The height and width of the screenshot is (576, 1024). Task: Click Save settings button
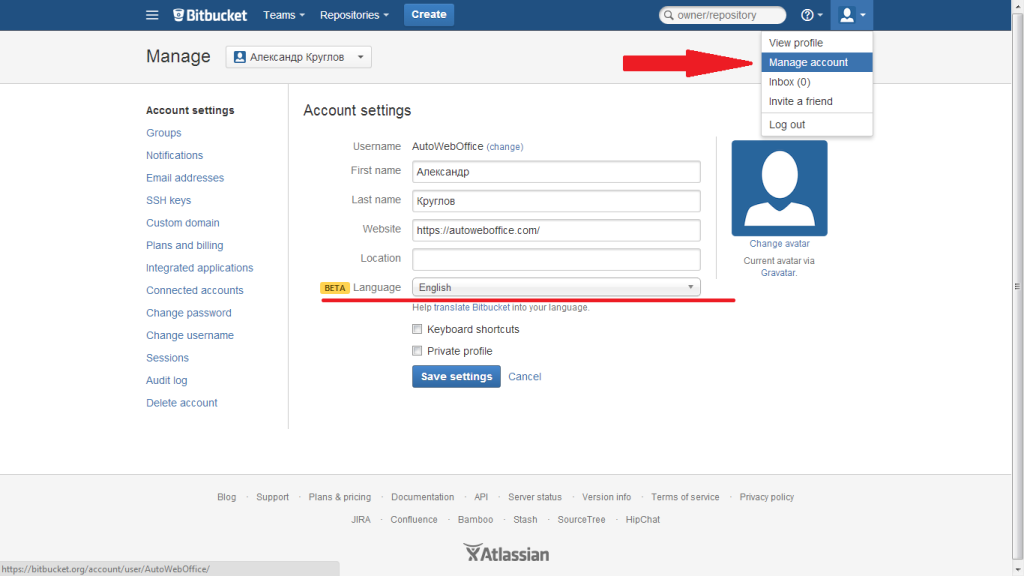click(456, 376)
